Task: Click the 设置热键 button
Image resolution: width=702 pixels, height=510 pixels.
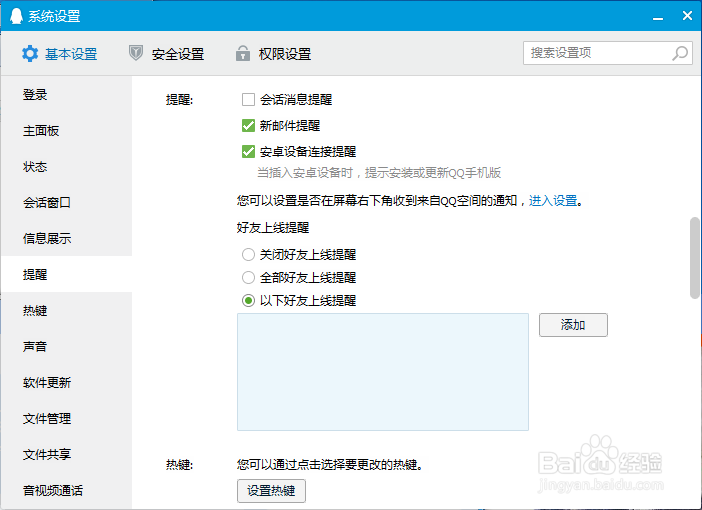Action: coord(271,491)
